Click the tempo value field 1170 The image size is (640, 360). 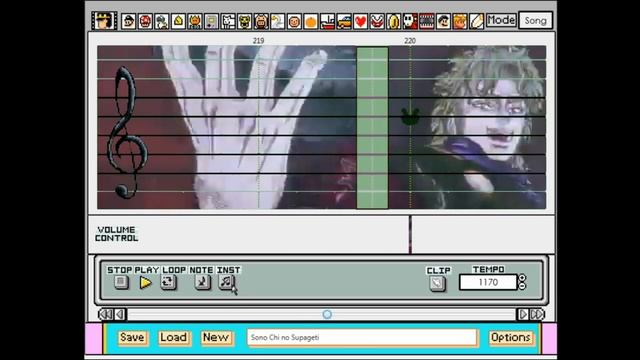488,282
